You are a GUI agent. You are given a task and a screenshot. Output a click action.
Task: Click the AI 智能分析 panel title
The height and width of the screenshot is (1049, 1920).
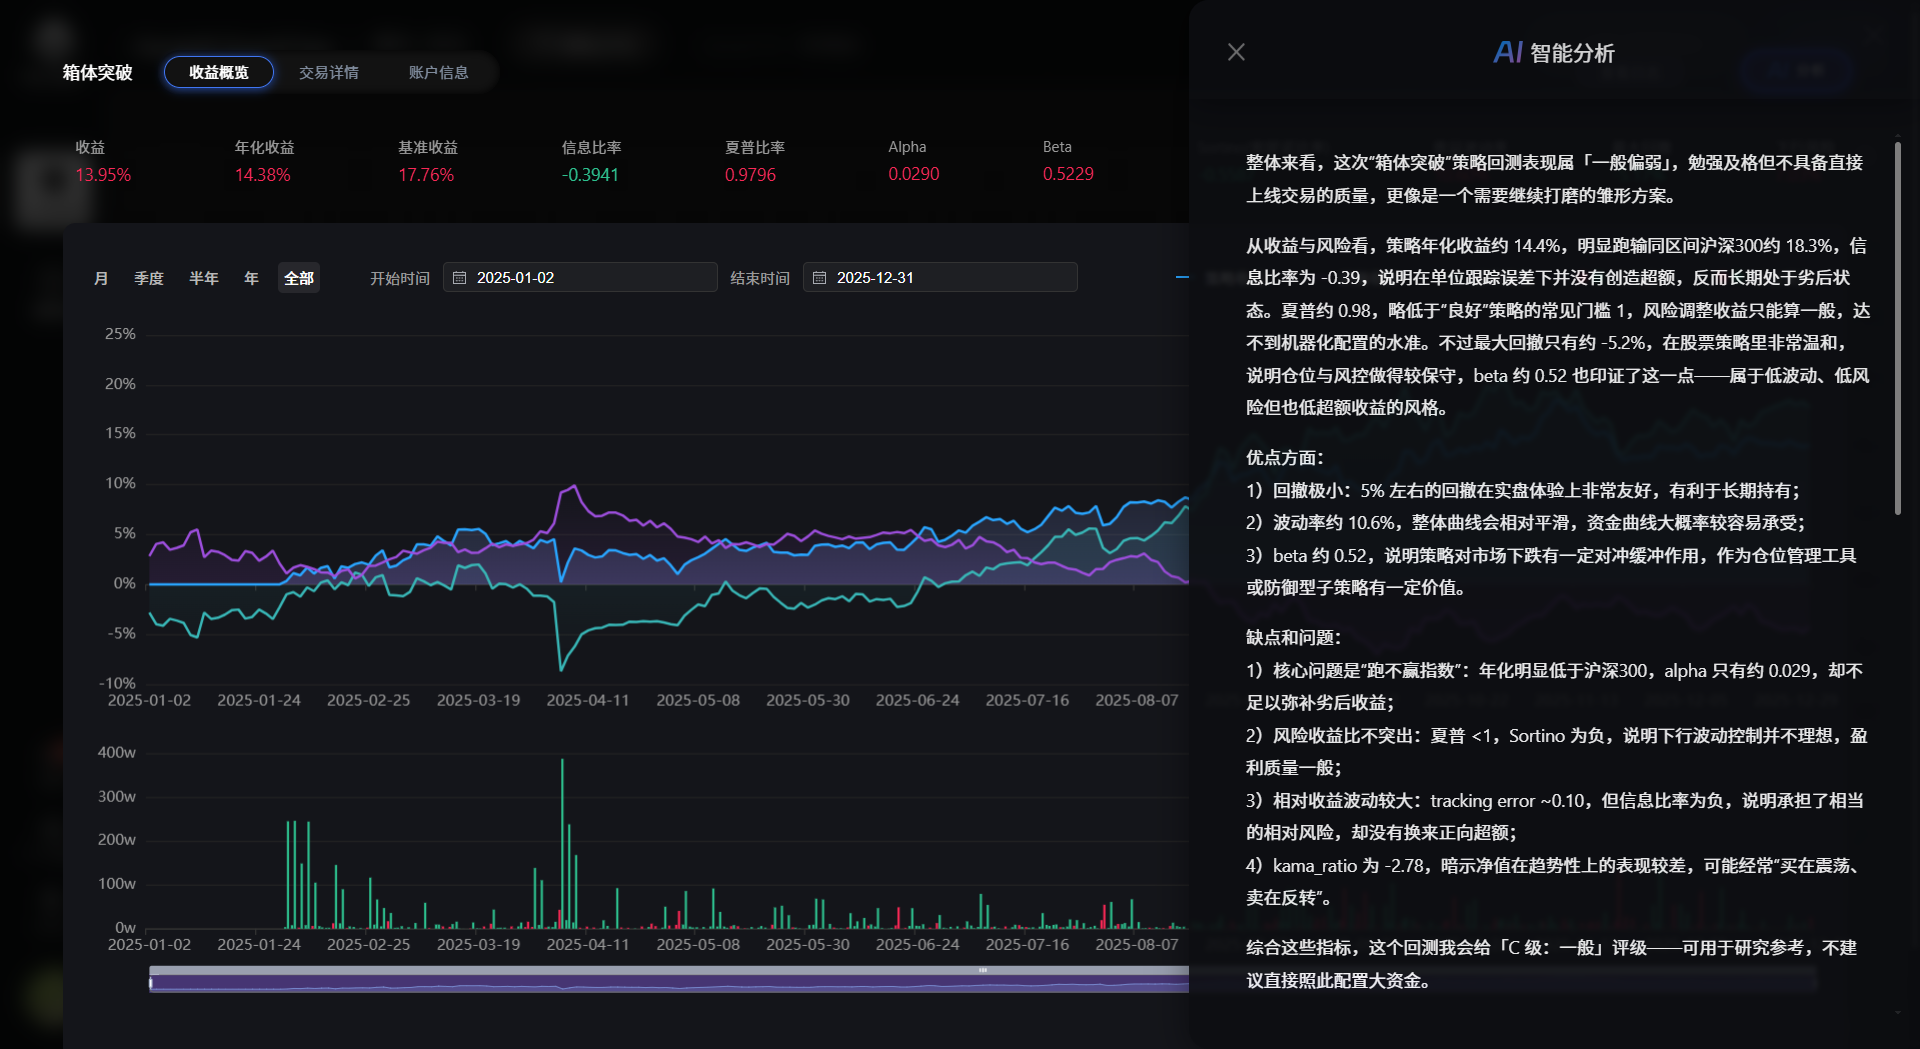(x=1554, y=53)
